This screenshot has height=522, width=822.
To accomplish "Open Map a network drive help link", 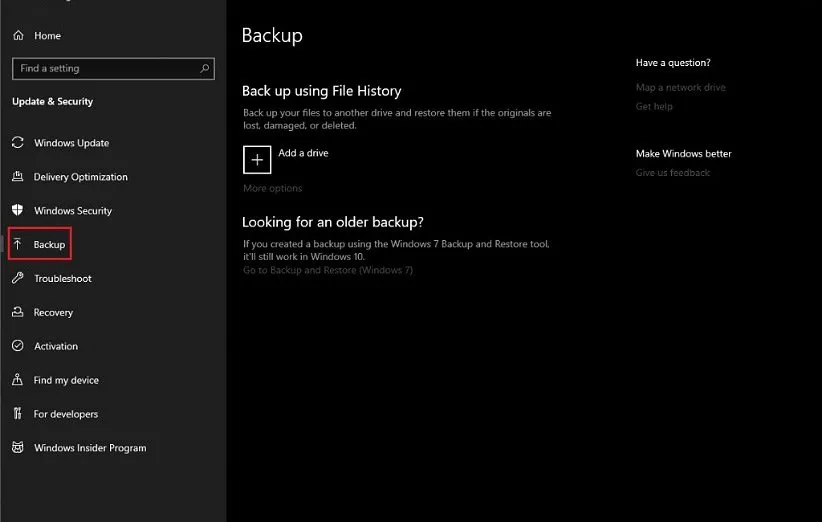I will 680,88.
